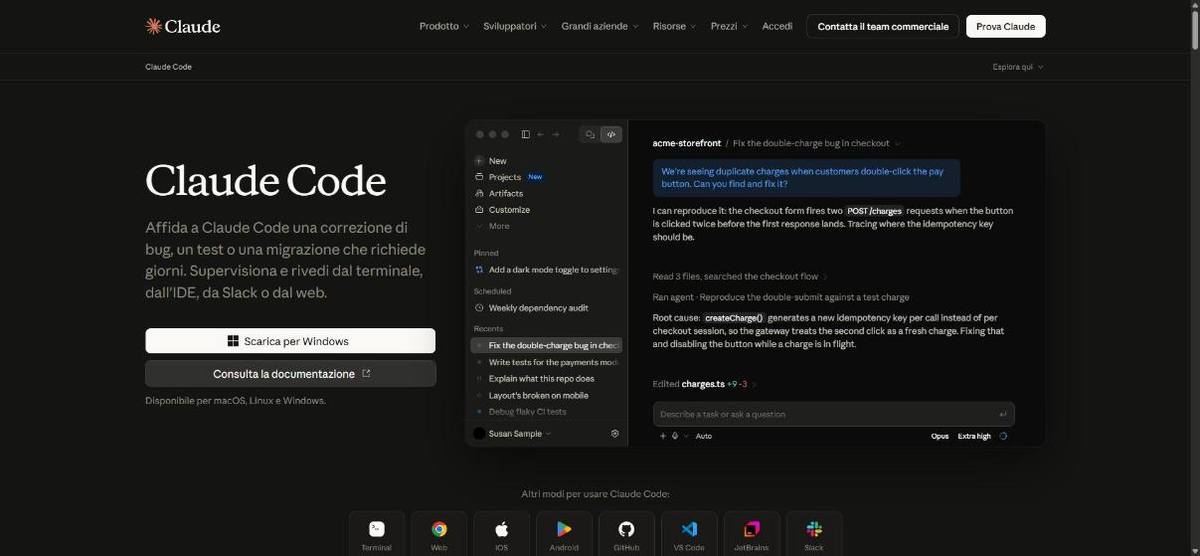
Task: Expand the session title dropdown chevron
Action: (898, 143)
